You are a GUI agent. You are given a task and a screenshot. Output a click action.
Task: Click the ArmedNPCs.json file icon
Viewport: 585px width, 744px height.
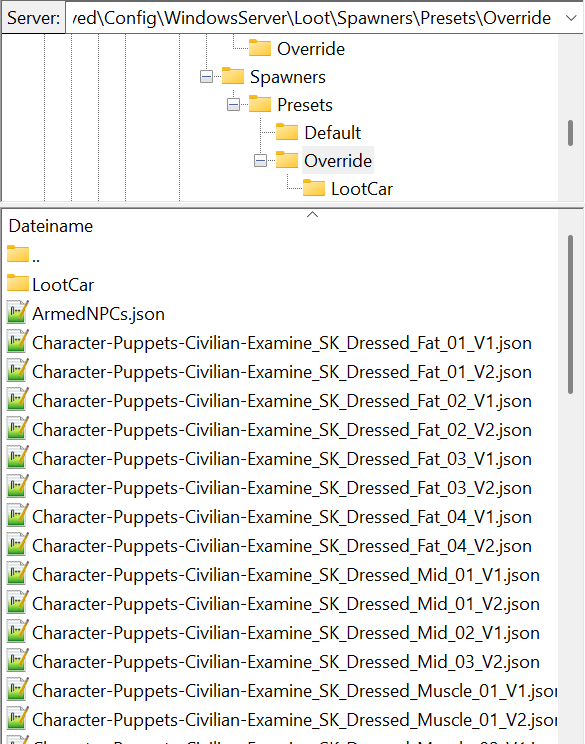18,313
